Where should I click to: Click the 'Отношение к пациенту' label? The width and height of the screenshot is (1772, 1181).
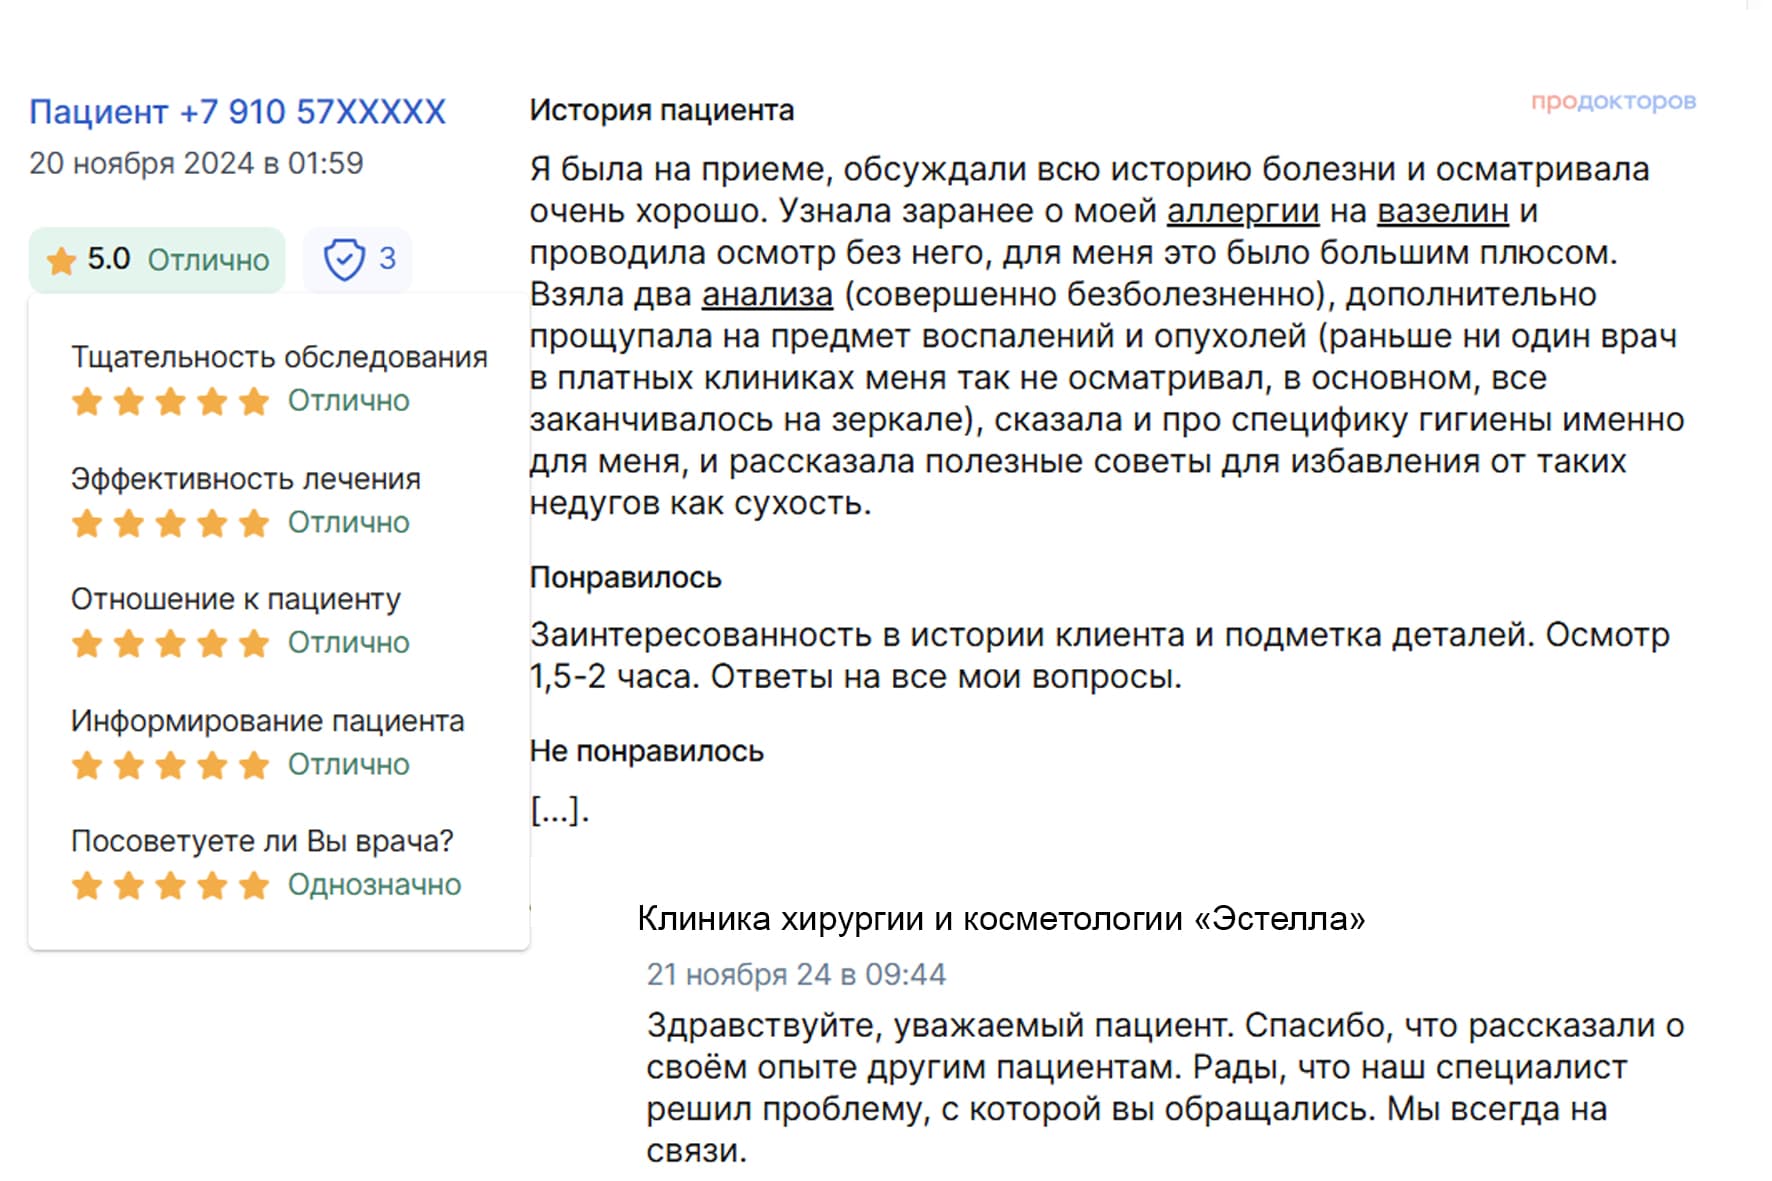(x=236, y=599)
